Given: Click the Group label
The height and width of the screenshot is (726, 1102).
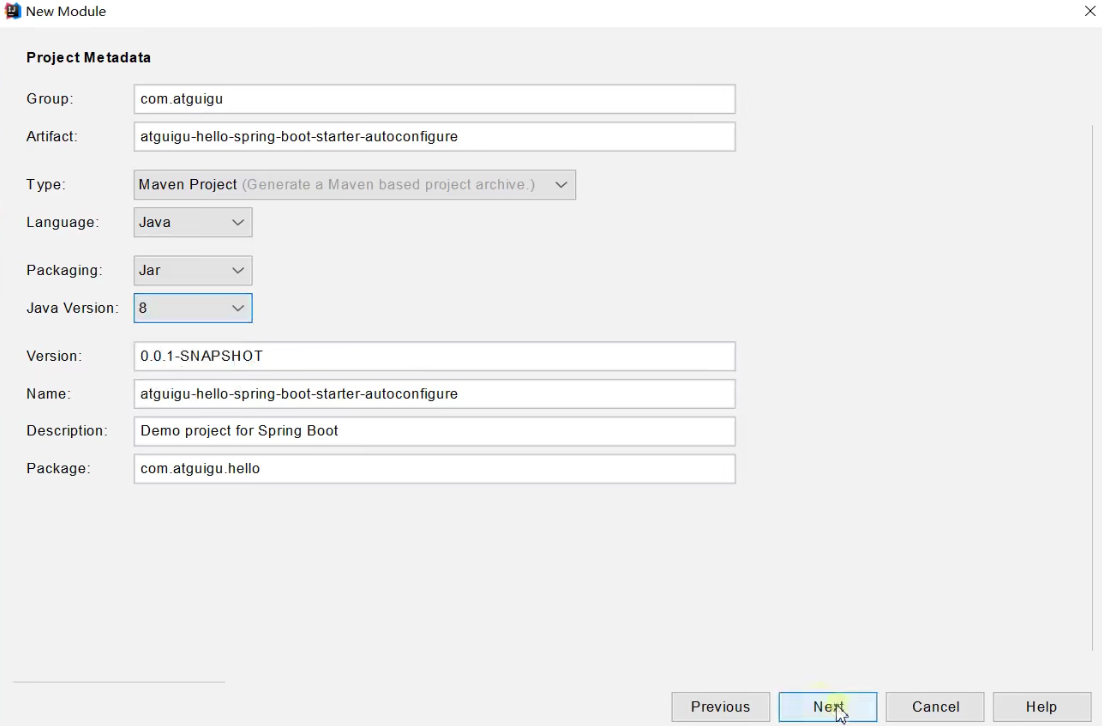Looking at the screenshot, I should (50, 99).
